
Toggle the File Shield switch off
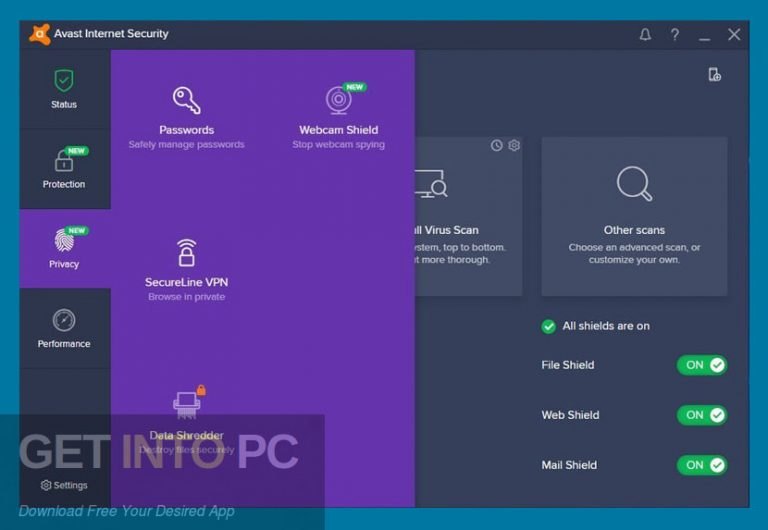[x=702, y=365]
